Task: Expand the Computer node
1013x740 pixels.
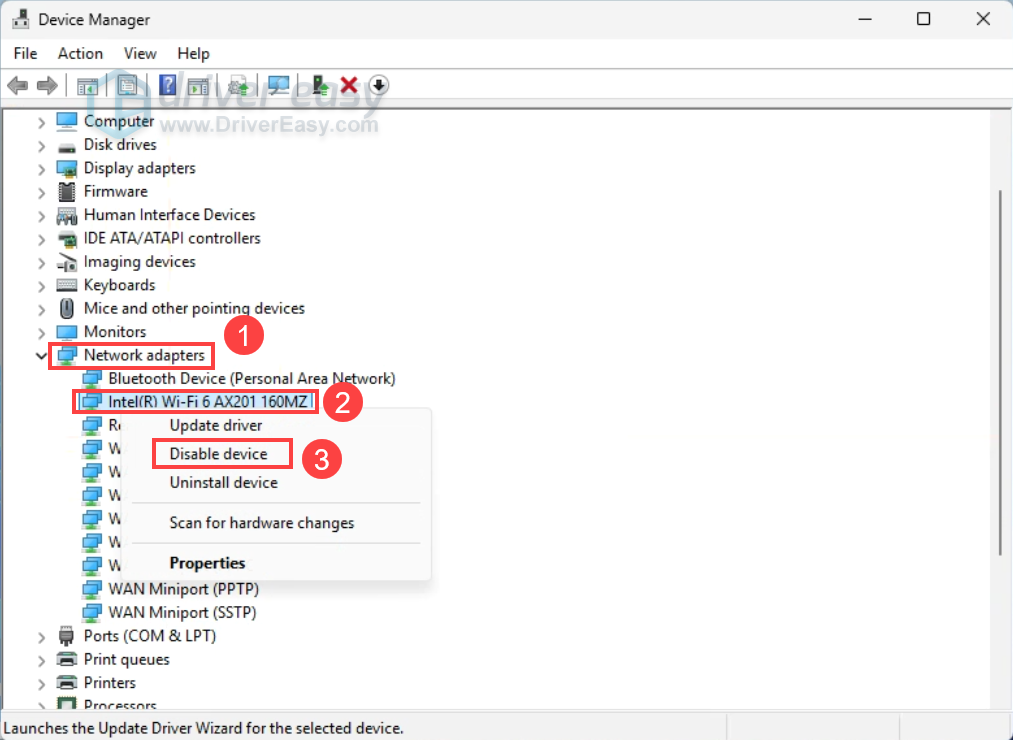Action: (41, 122)
